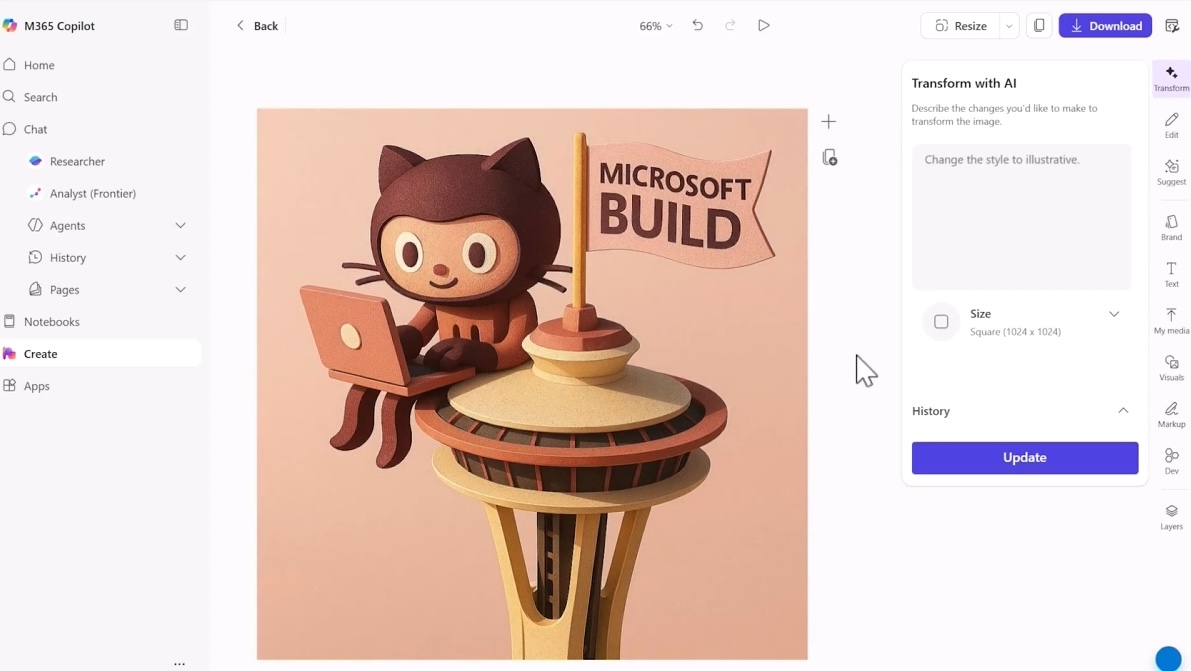This screenshot has height=671, width=1191.
Task: Select the Edit tool
Action: click(1171, 125)
